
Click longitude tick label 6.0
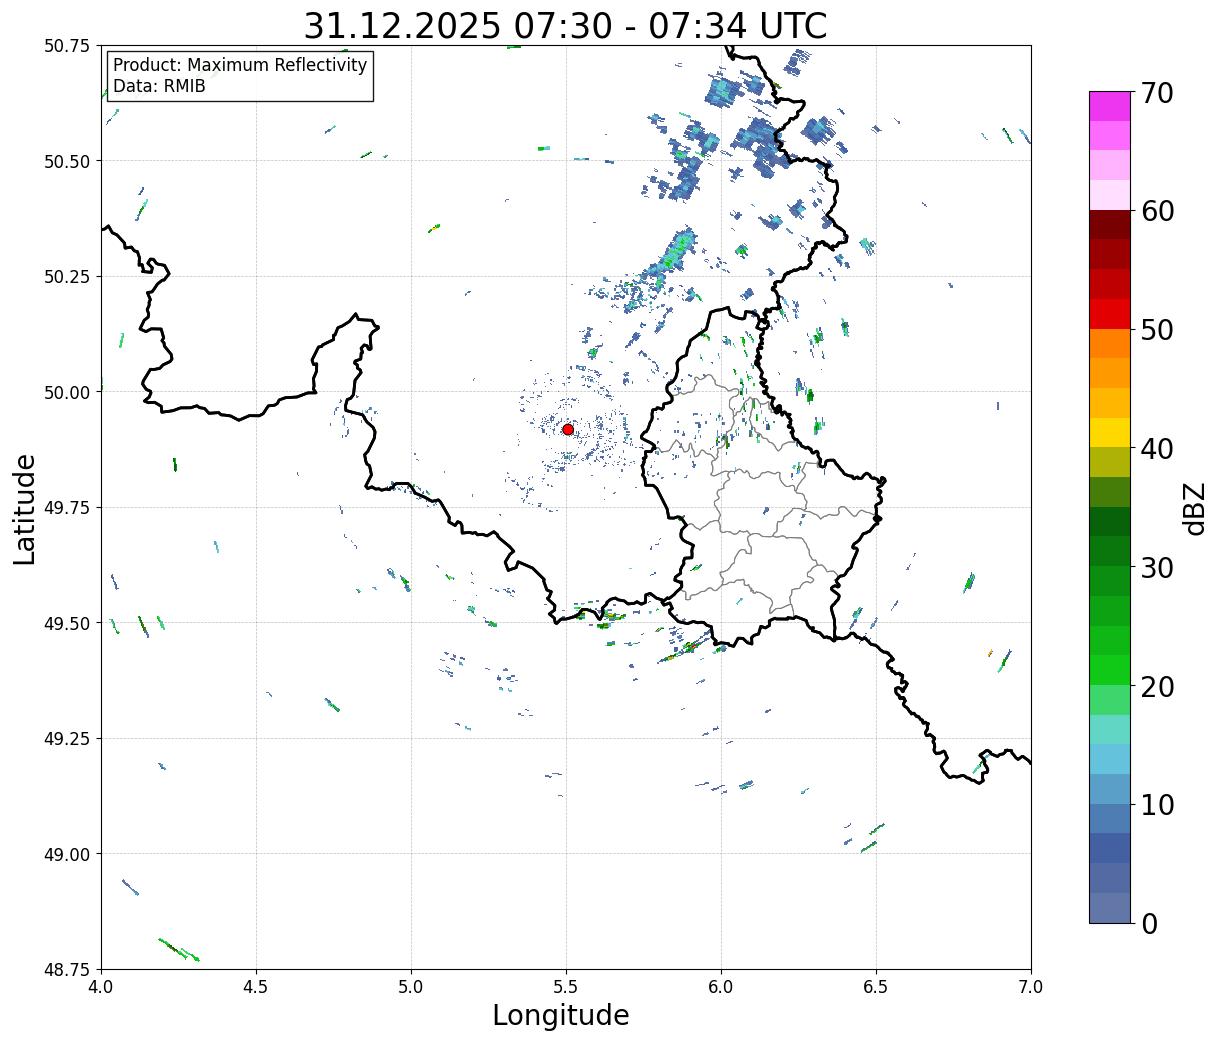coord(721,987)
